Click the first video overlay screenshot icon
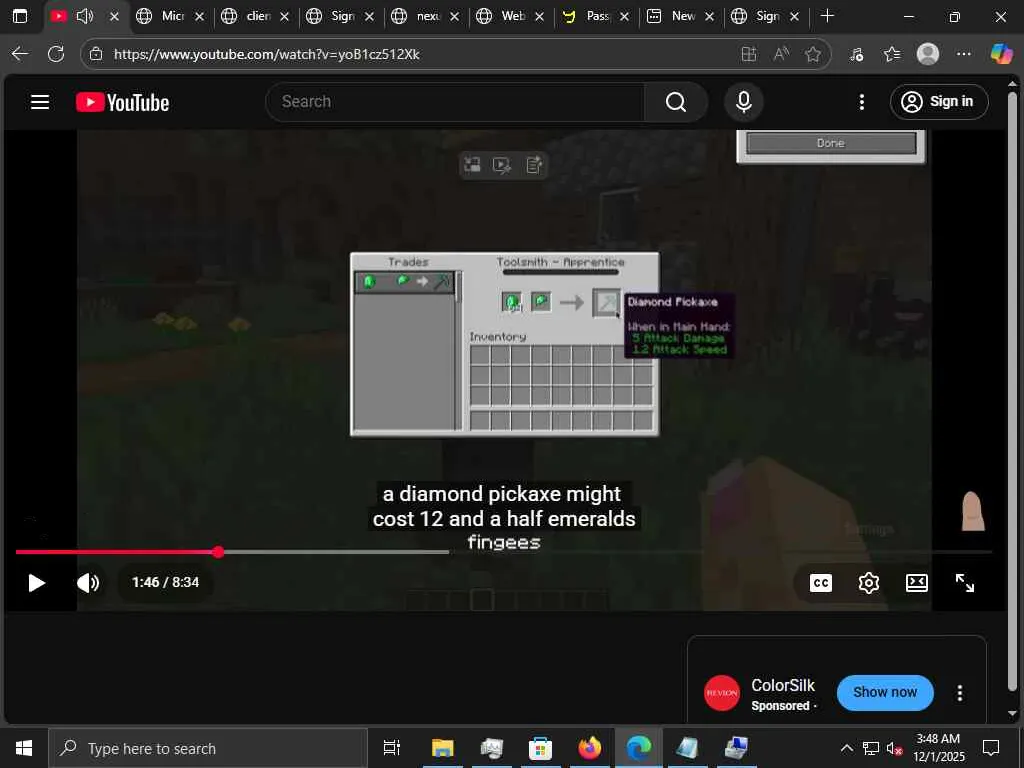The width and height of the screenshot is (1024, 768). (x=472, y=165)
